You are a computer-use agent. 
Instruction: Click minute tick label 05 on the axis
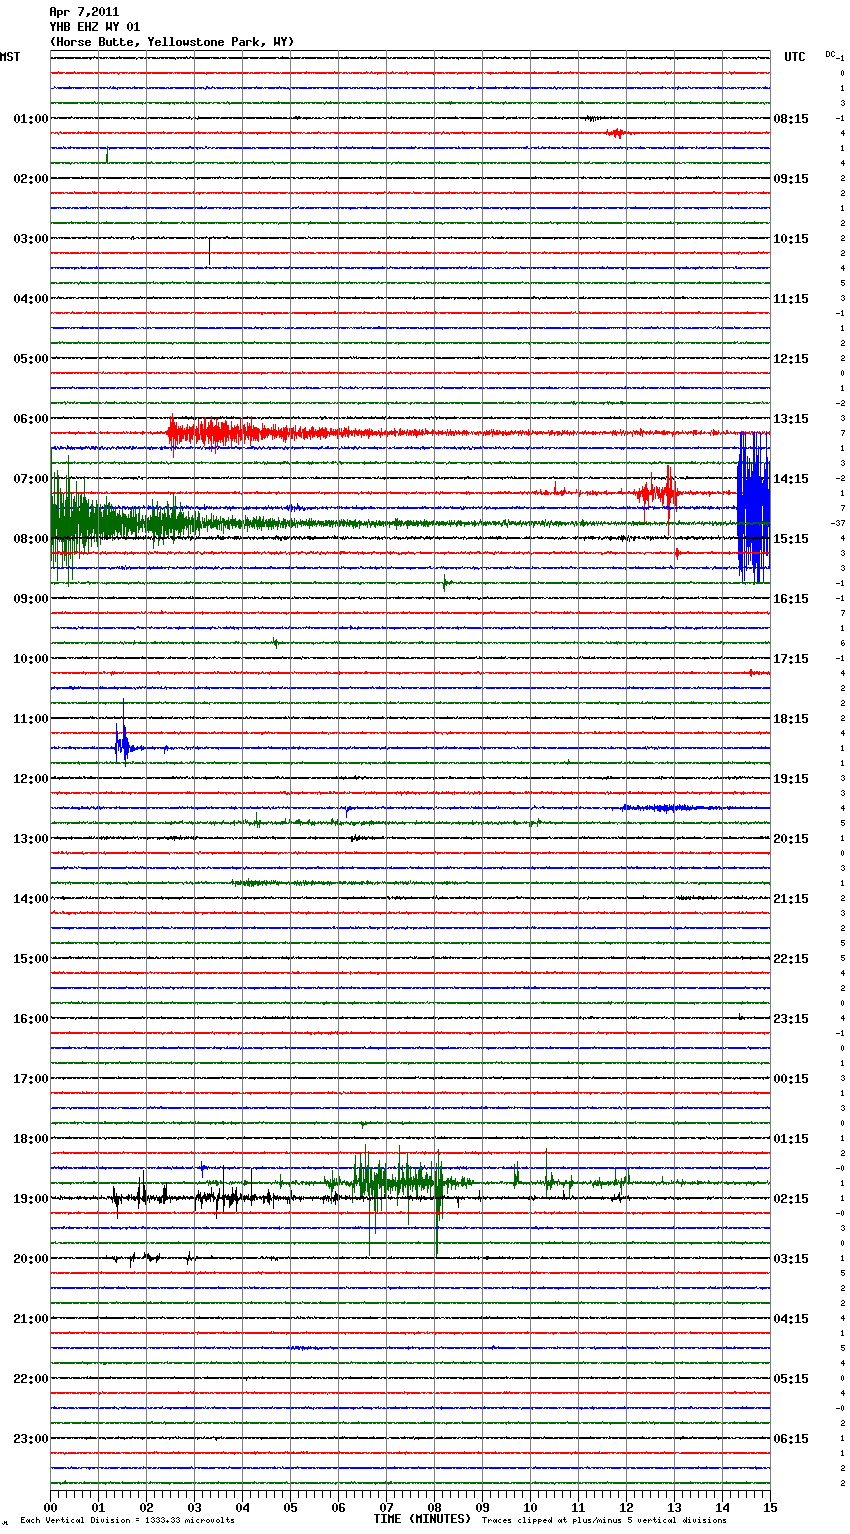290,1507
